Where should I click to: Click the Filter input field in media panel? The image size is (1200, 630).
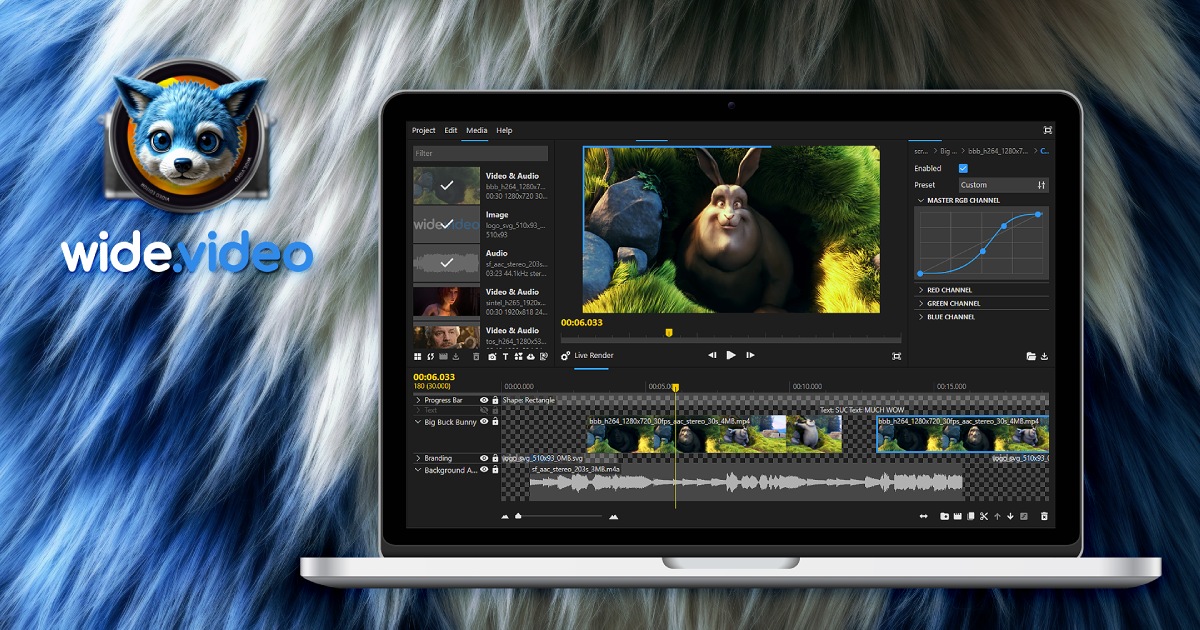[x=480, y=154]
